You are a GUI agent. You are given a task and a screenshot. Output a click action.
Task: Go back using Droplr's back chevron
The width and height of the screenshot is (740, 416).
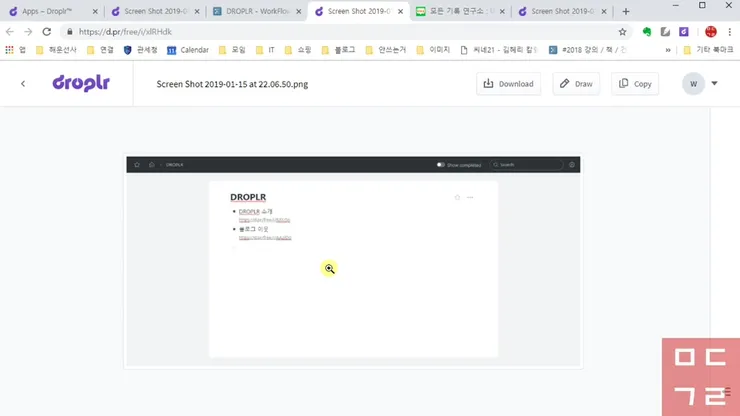[23, 84]
